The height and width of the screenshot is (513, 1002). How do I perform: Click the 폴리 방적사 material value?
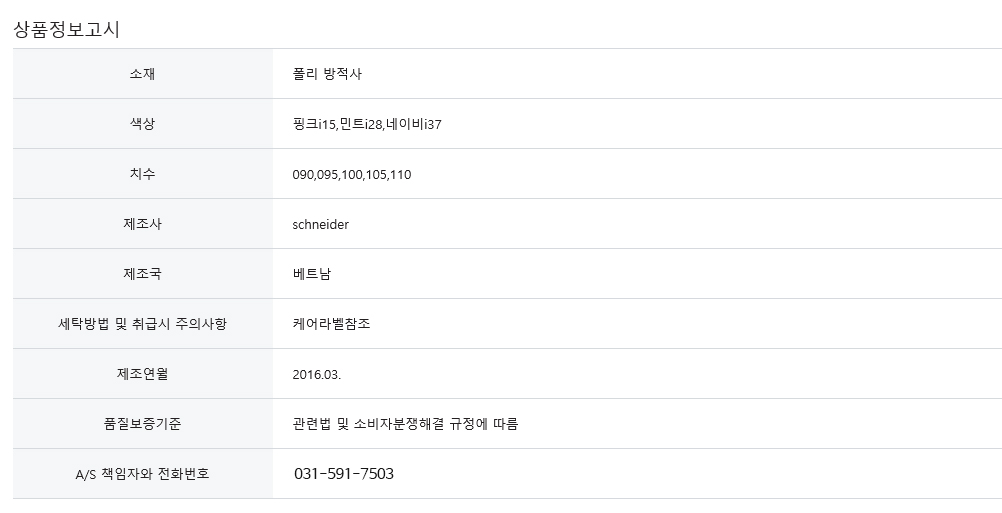327,74
